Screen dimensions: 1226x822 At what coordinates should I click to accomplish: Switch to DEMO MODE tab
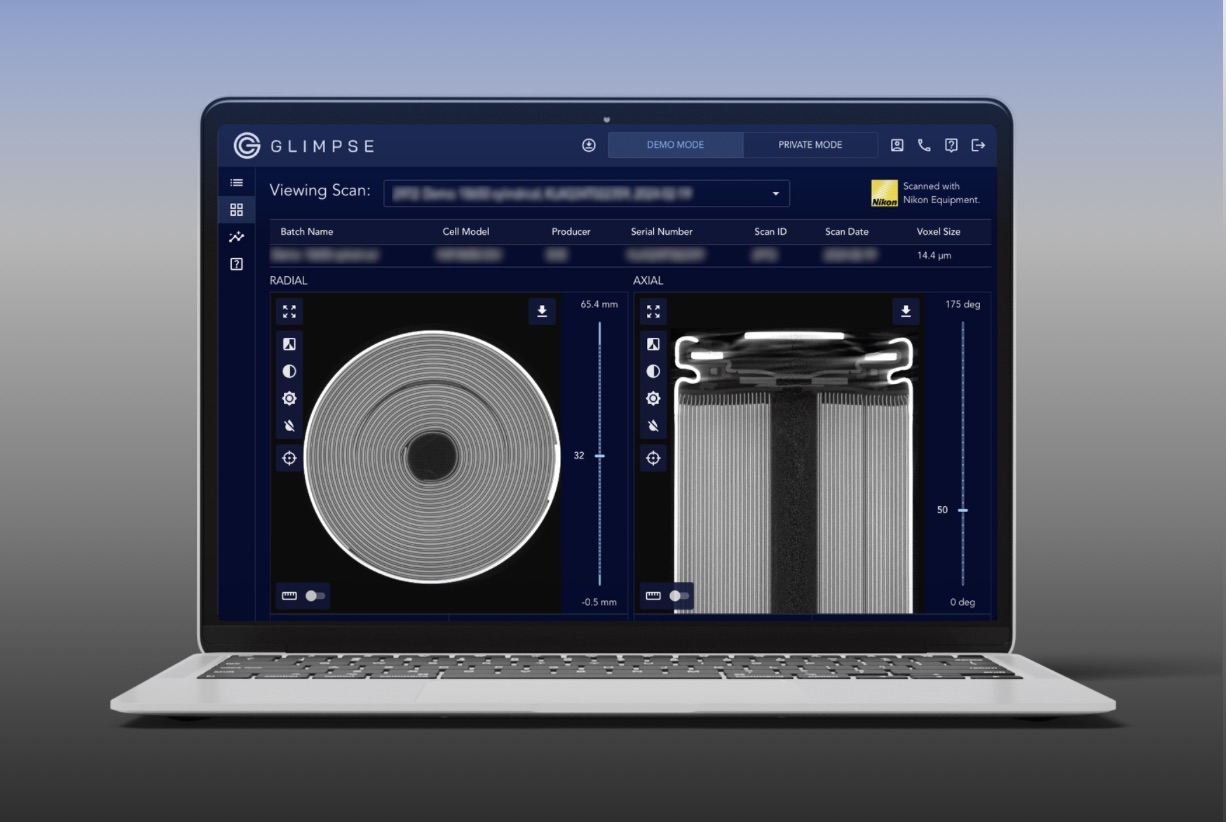pos(675,145)
